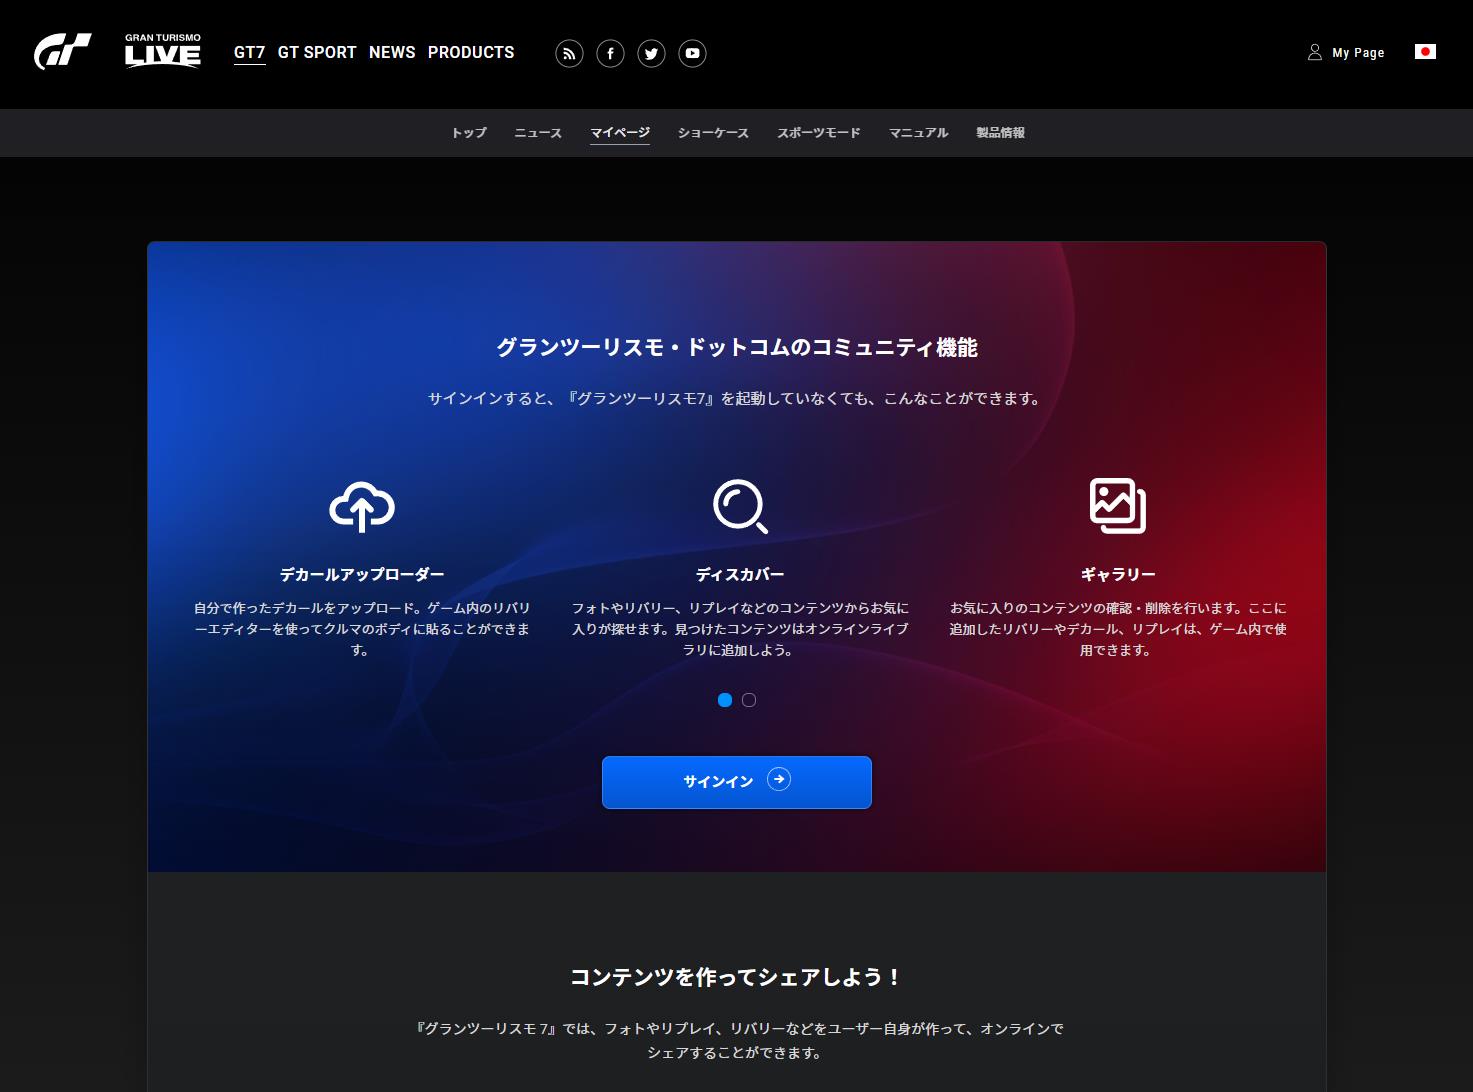Click the magnifier Discover icon
This screenshot has width=1473, height=1092.
coord(740,506)
